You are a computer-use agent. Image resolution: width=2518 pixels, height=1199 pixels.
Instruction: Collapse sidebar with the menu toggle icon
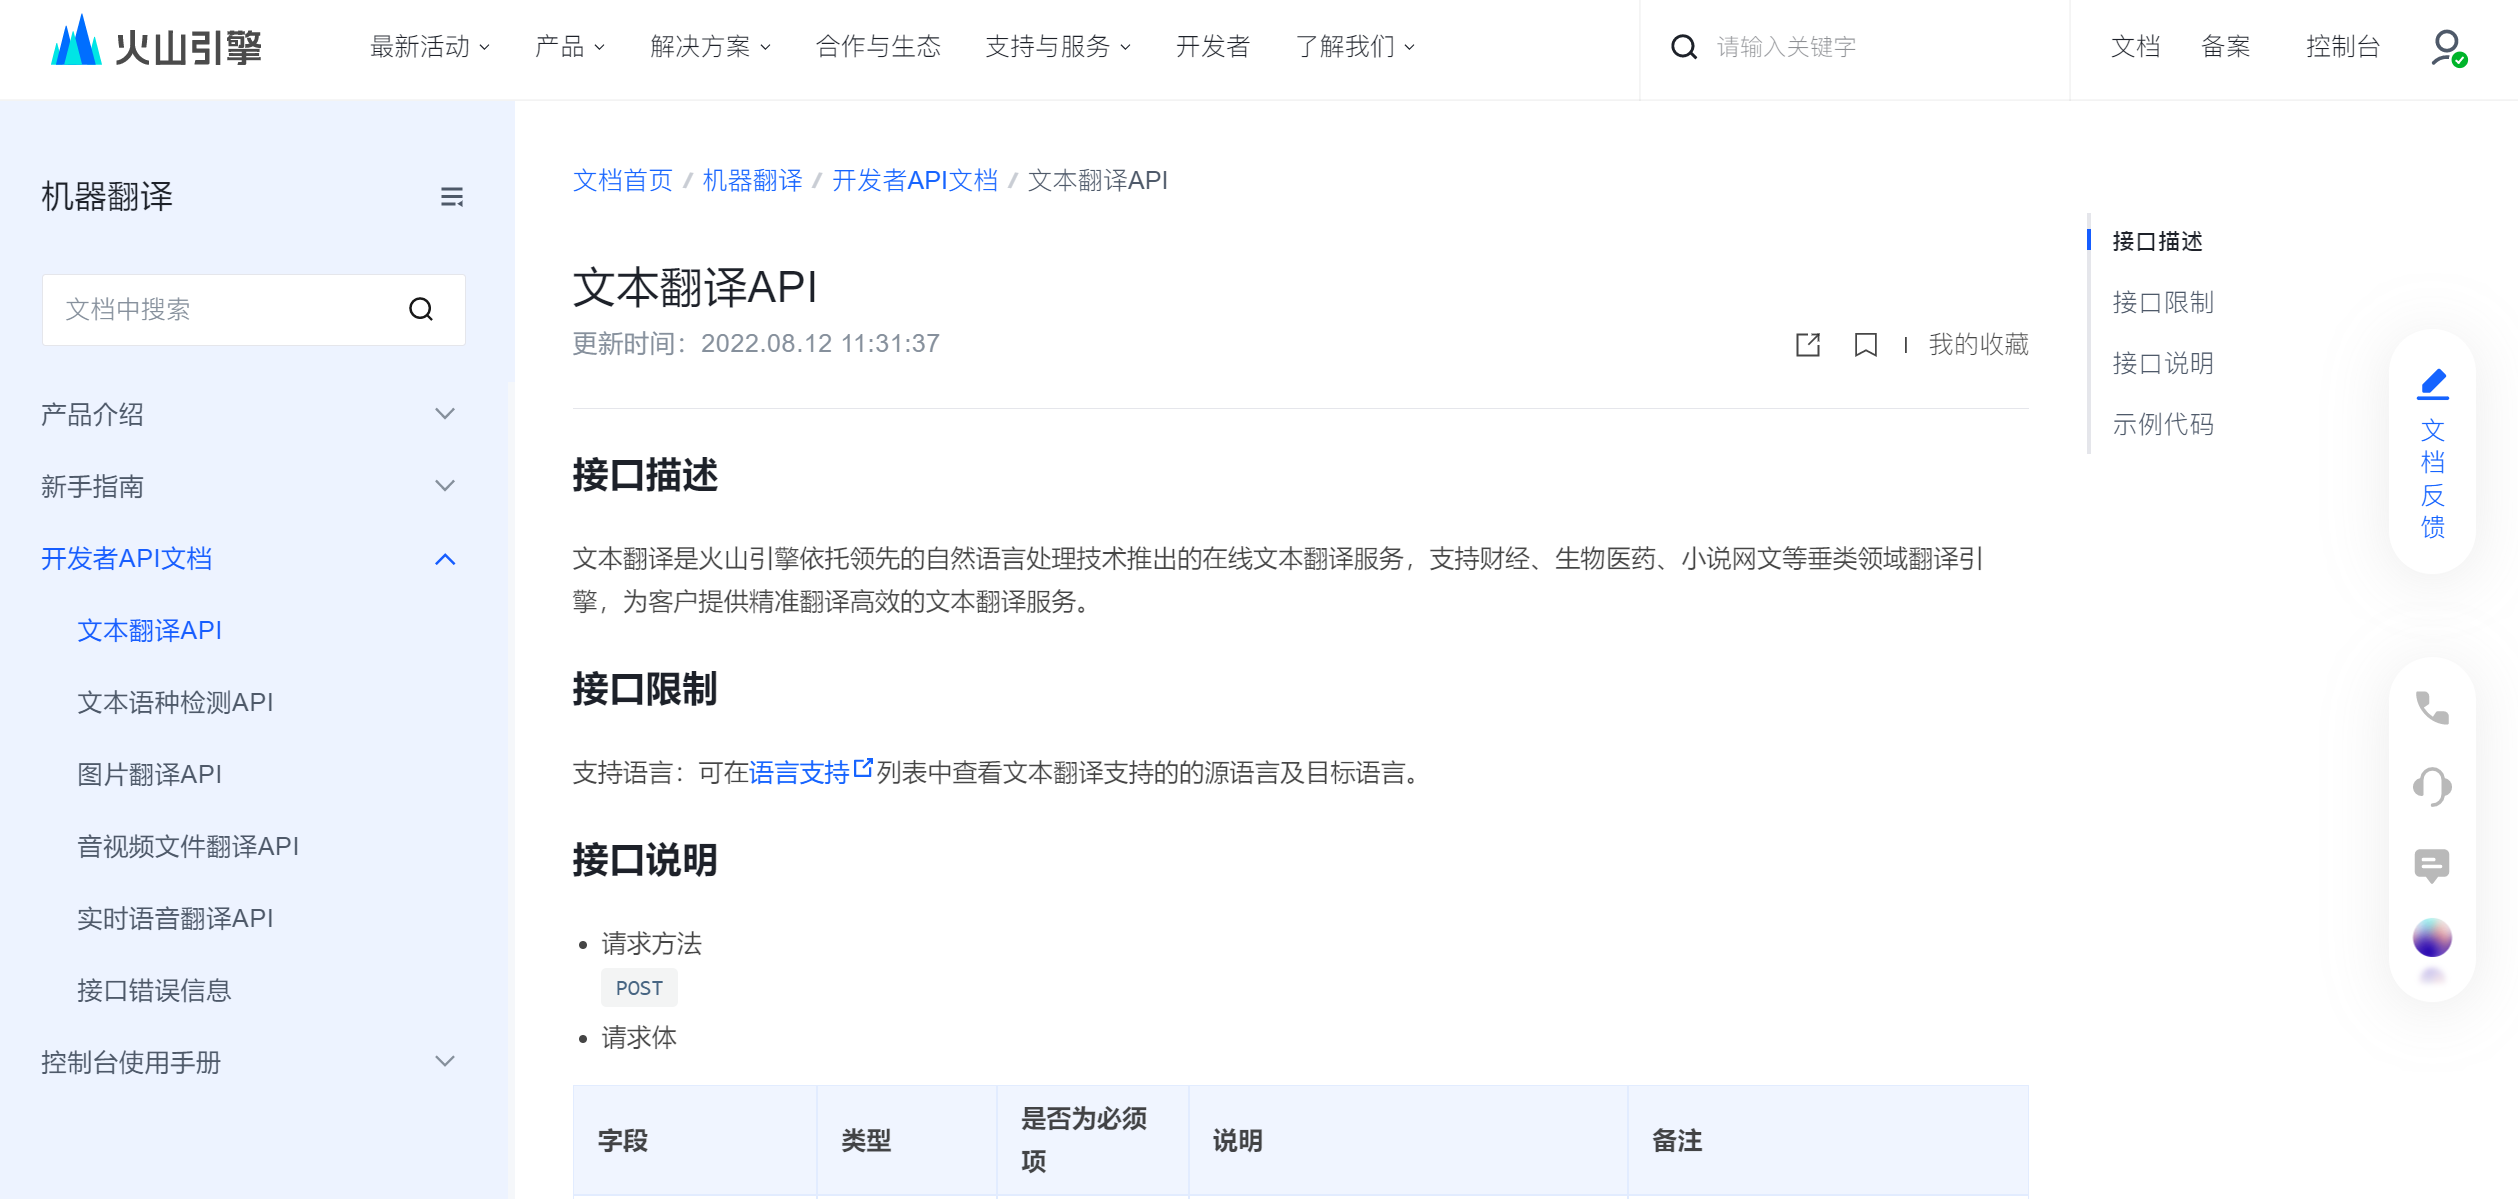[x=452, y=197]
